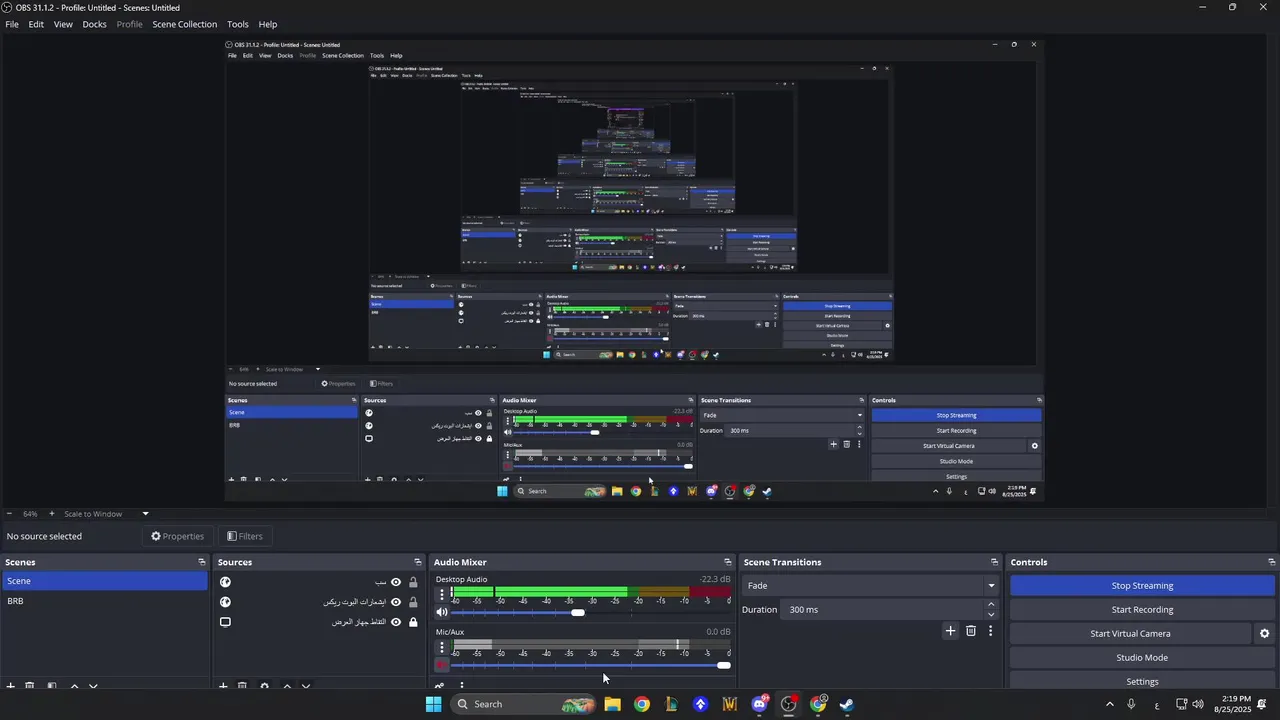The image size is (1280, 720).
Task: Open Discord from the taskbar
Action: coord(759,704)
